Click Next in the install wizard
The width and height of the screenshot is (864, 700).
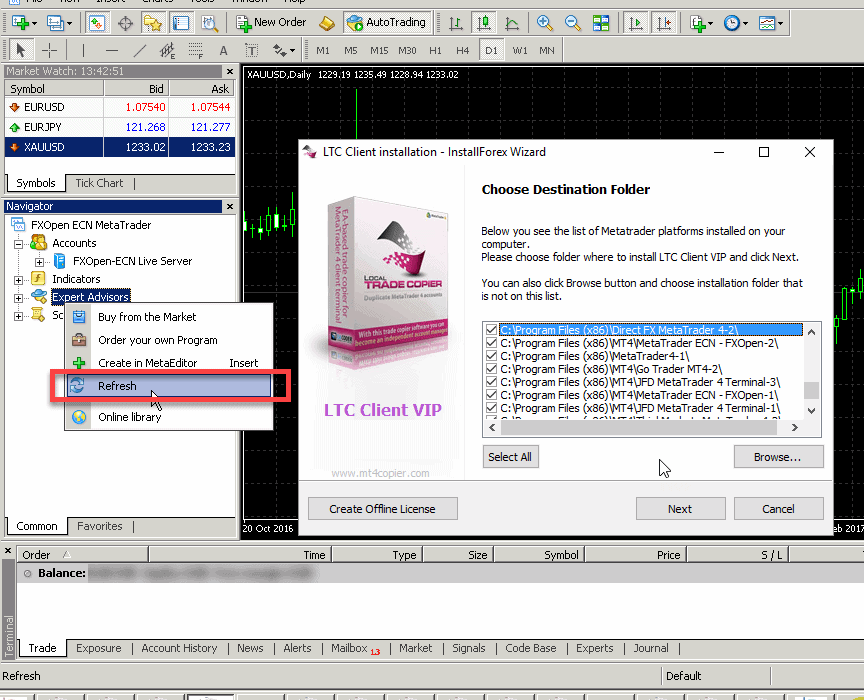(x=681, y=509)
